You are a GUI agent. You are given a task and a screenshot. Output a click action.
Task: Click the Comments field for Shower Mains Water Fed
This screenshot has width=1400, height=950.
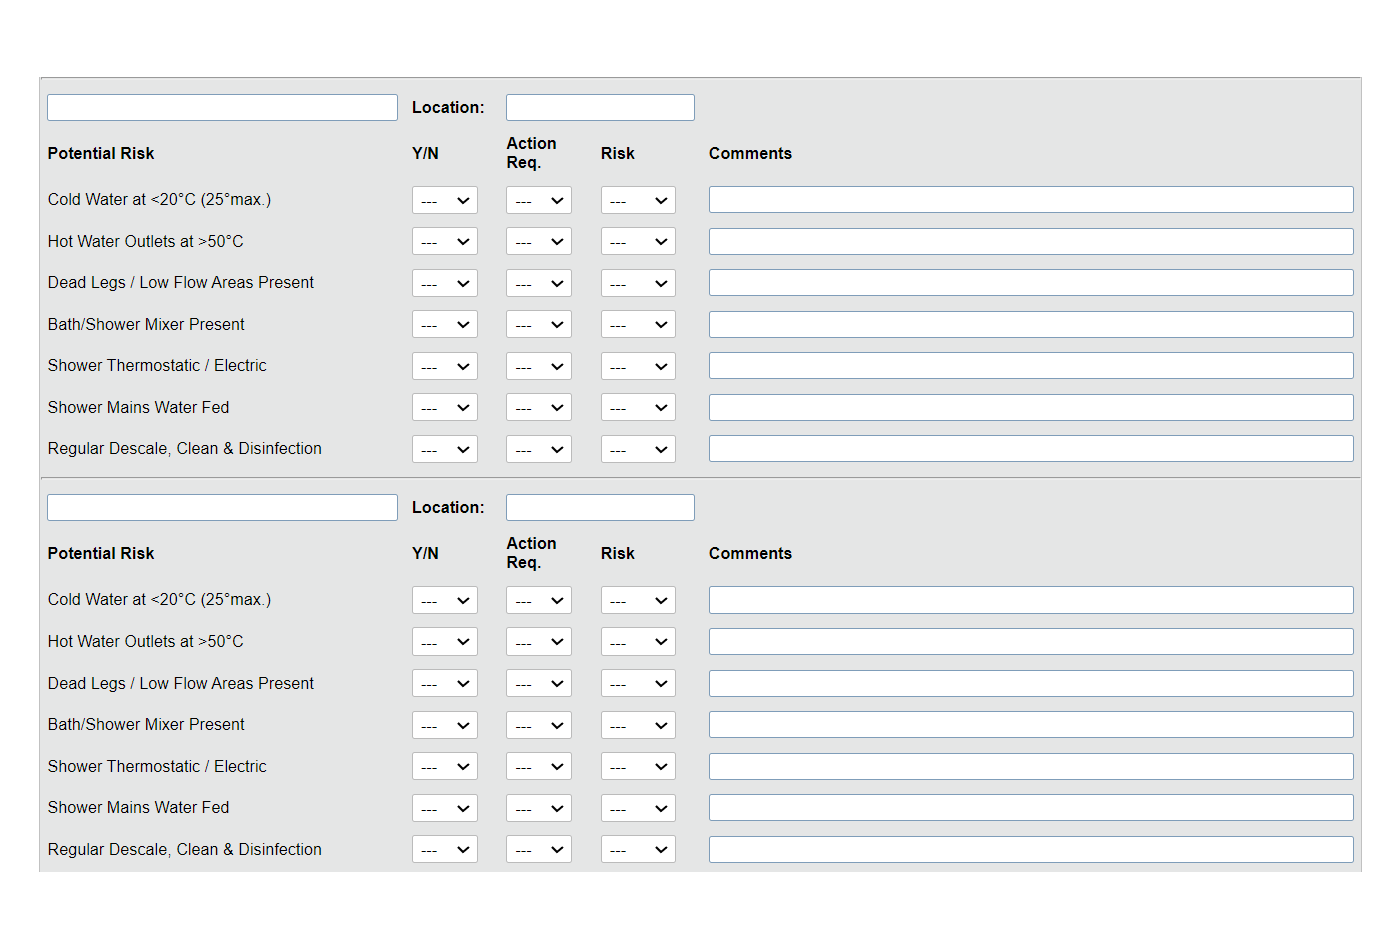point(1030,407)
